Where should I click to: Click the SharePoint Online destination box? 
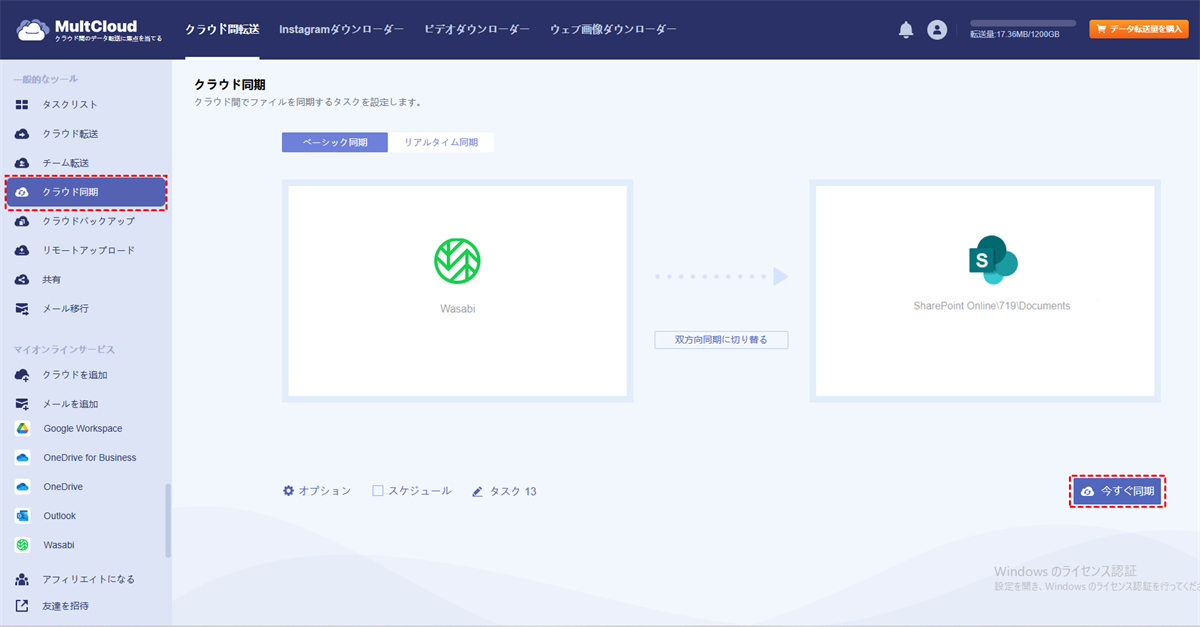[x=986, y=292]
